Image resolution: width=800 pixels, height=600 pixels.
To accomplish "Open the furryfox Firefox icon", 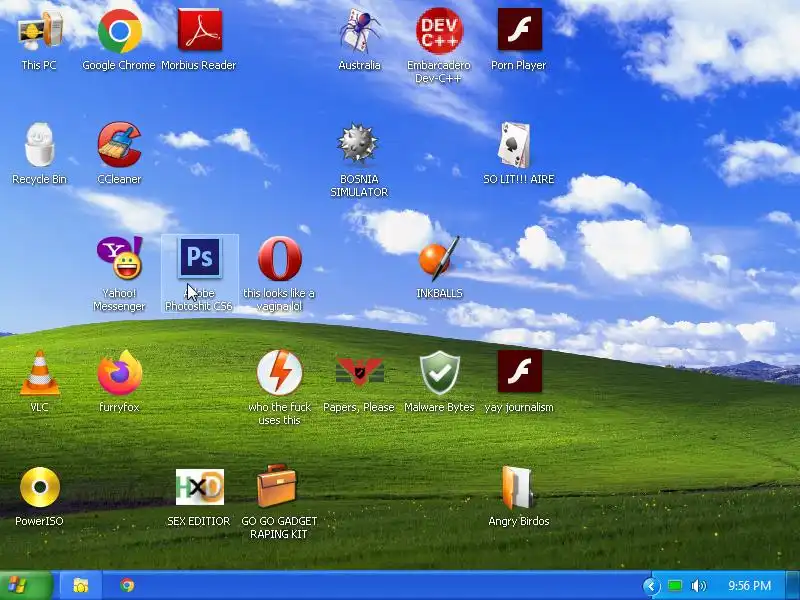I will 119,372.
